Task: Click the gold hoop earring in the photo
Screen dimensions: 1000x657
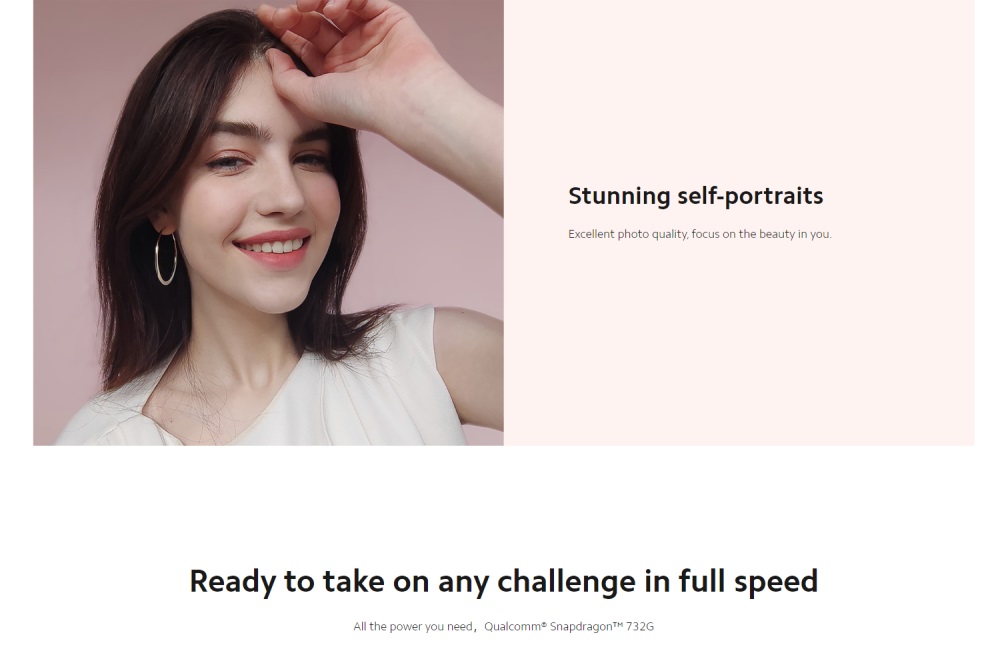Action: 166,258
